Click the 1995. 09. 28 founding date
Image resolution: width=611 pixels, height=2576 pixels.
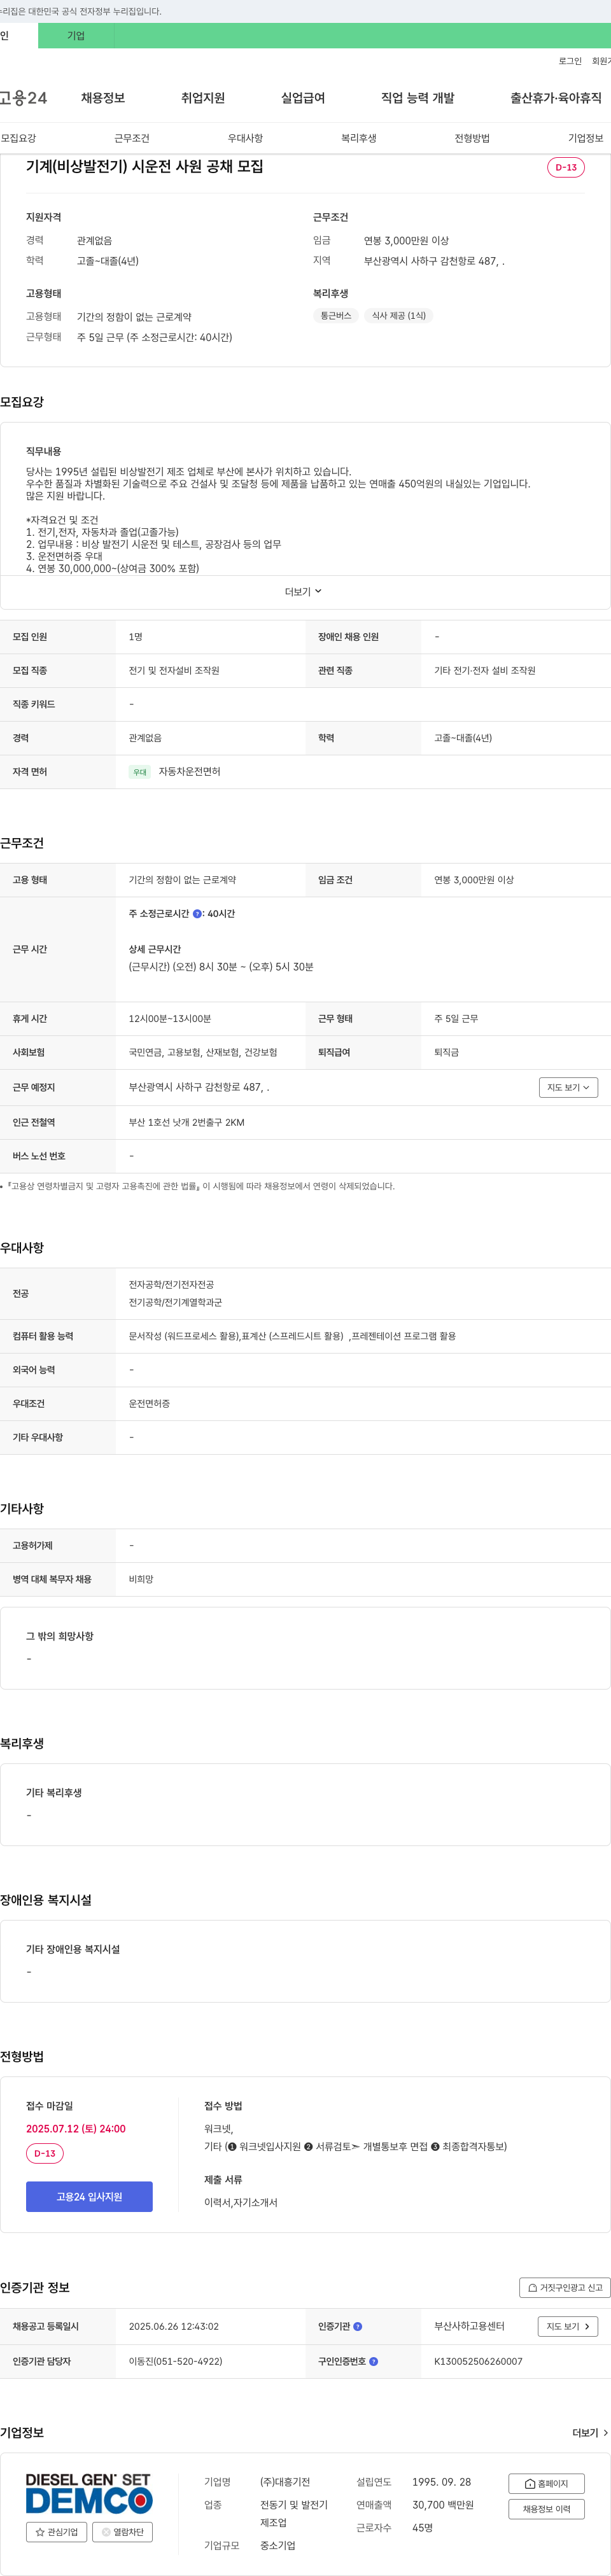coord(442,2482)
